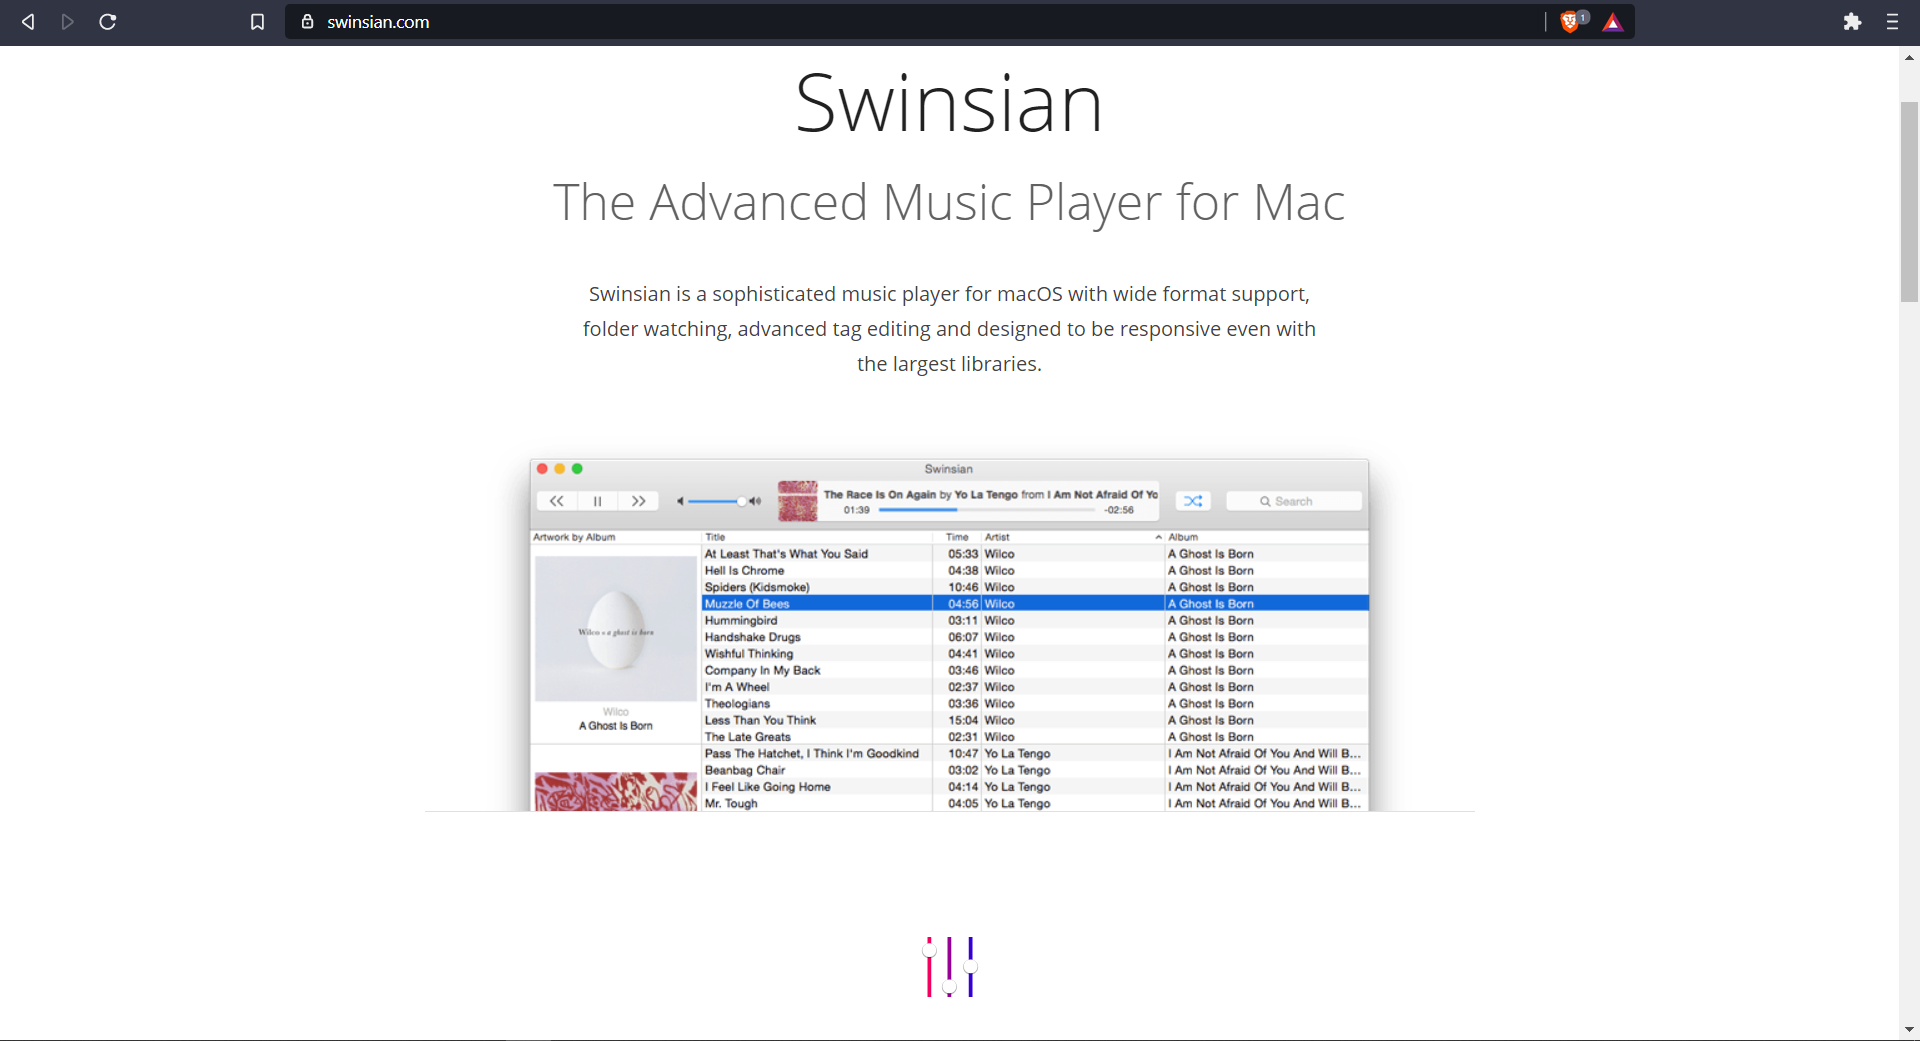The width and height of the screenshot is (1920, 1041).
Task: View site info via the lock icon
Action: (x=308, y=22)
